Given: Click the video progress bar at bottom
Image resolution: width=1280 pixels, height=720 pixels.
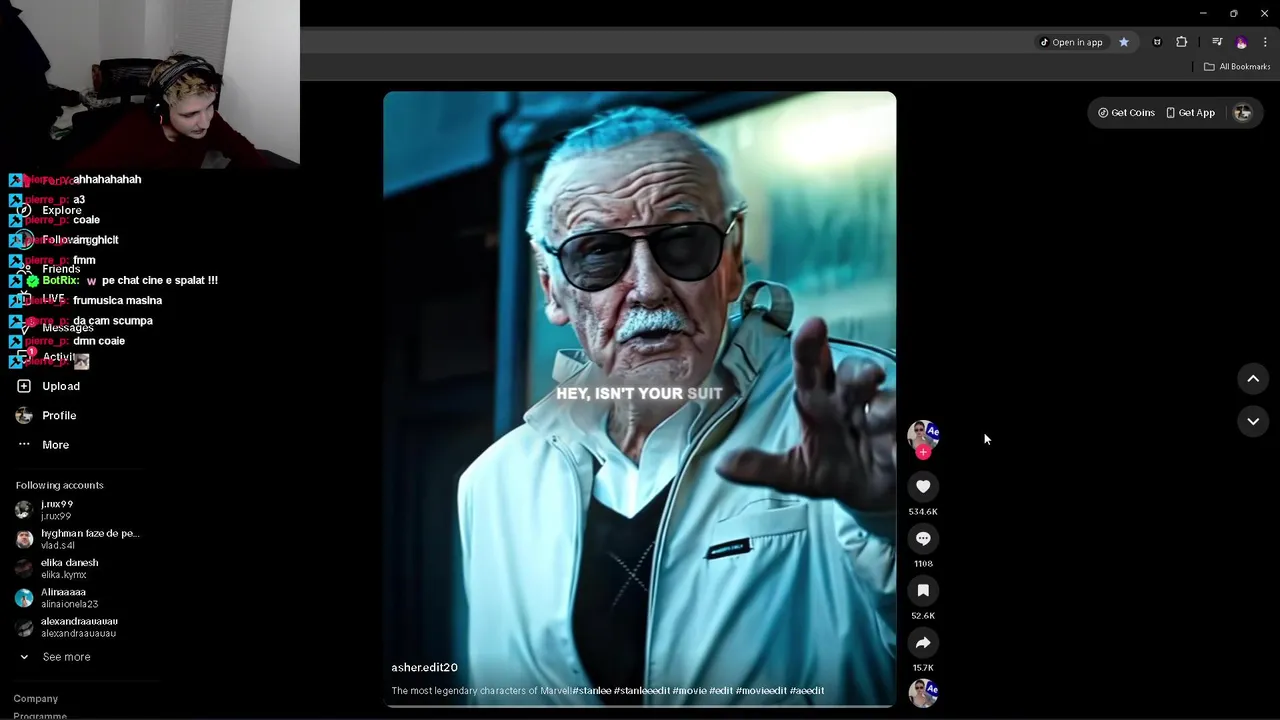Looking at the screenshot, I should click(640, 706).
